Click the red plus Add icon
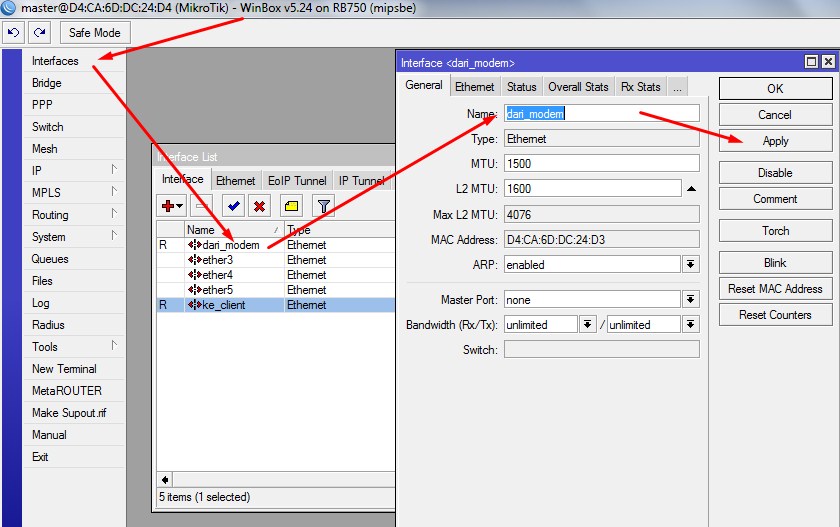840x527 pixels. pos(172,206)
